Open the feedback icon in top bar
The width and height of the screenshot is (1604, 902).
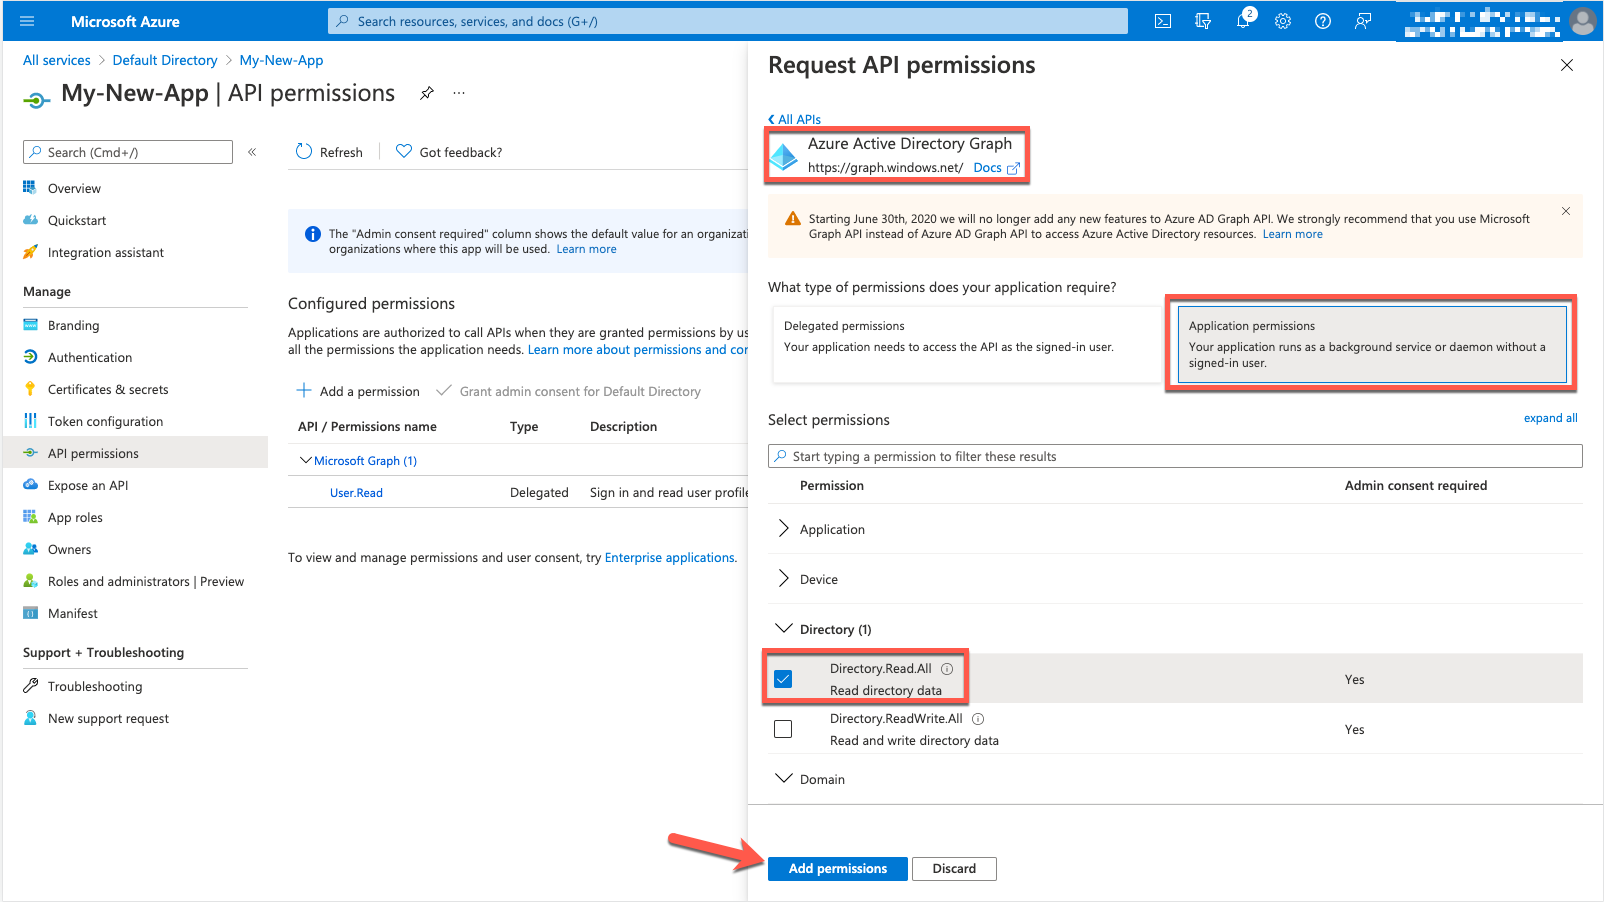1363,21
